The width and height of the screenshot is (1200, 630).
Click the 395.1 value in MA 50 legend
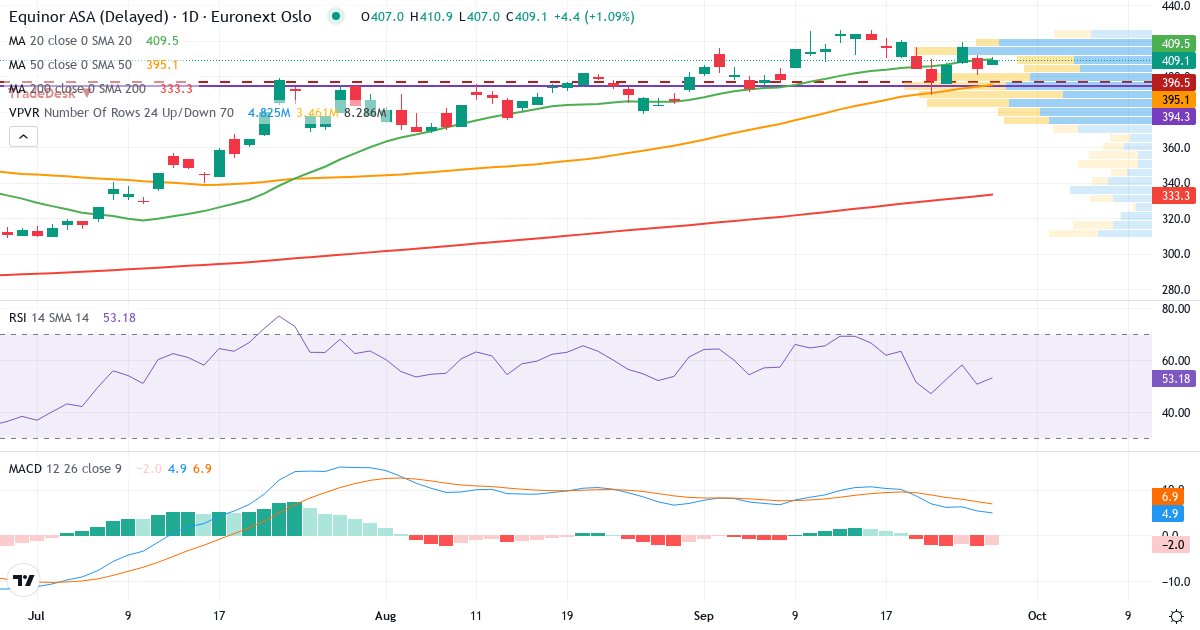[x=162, y=65]
